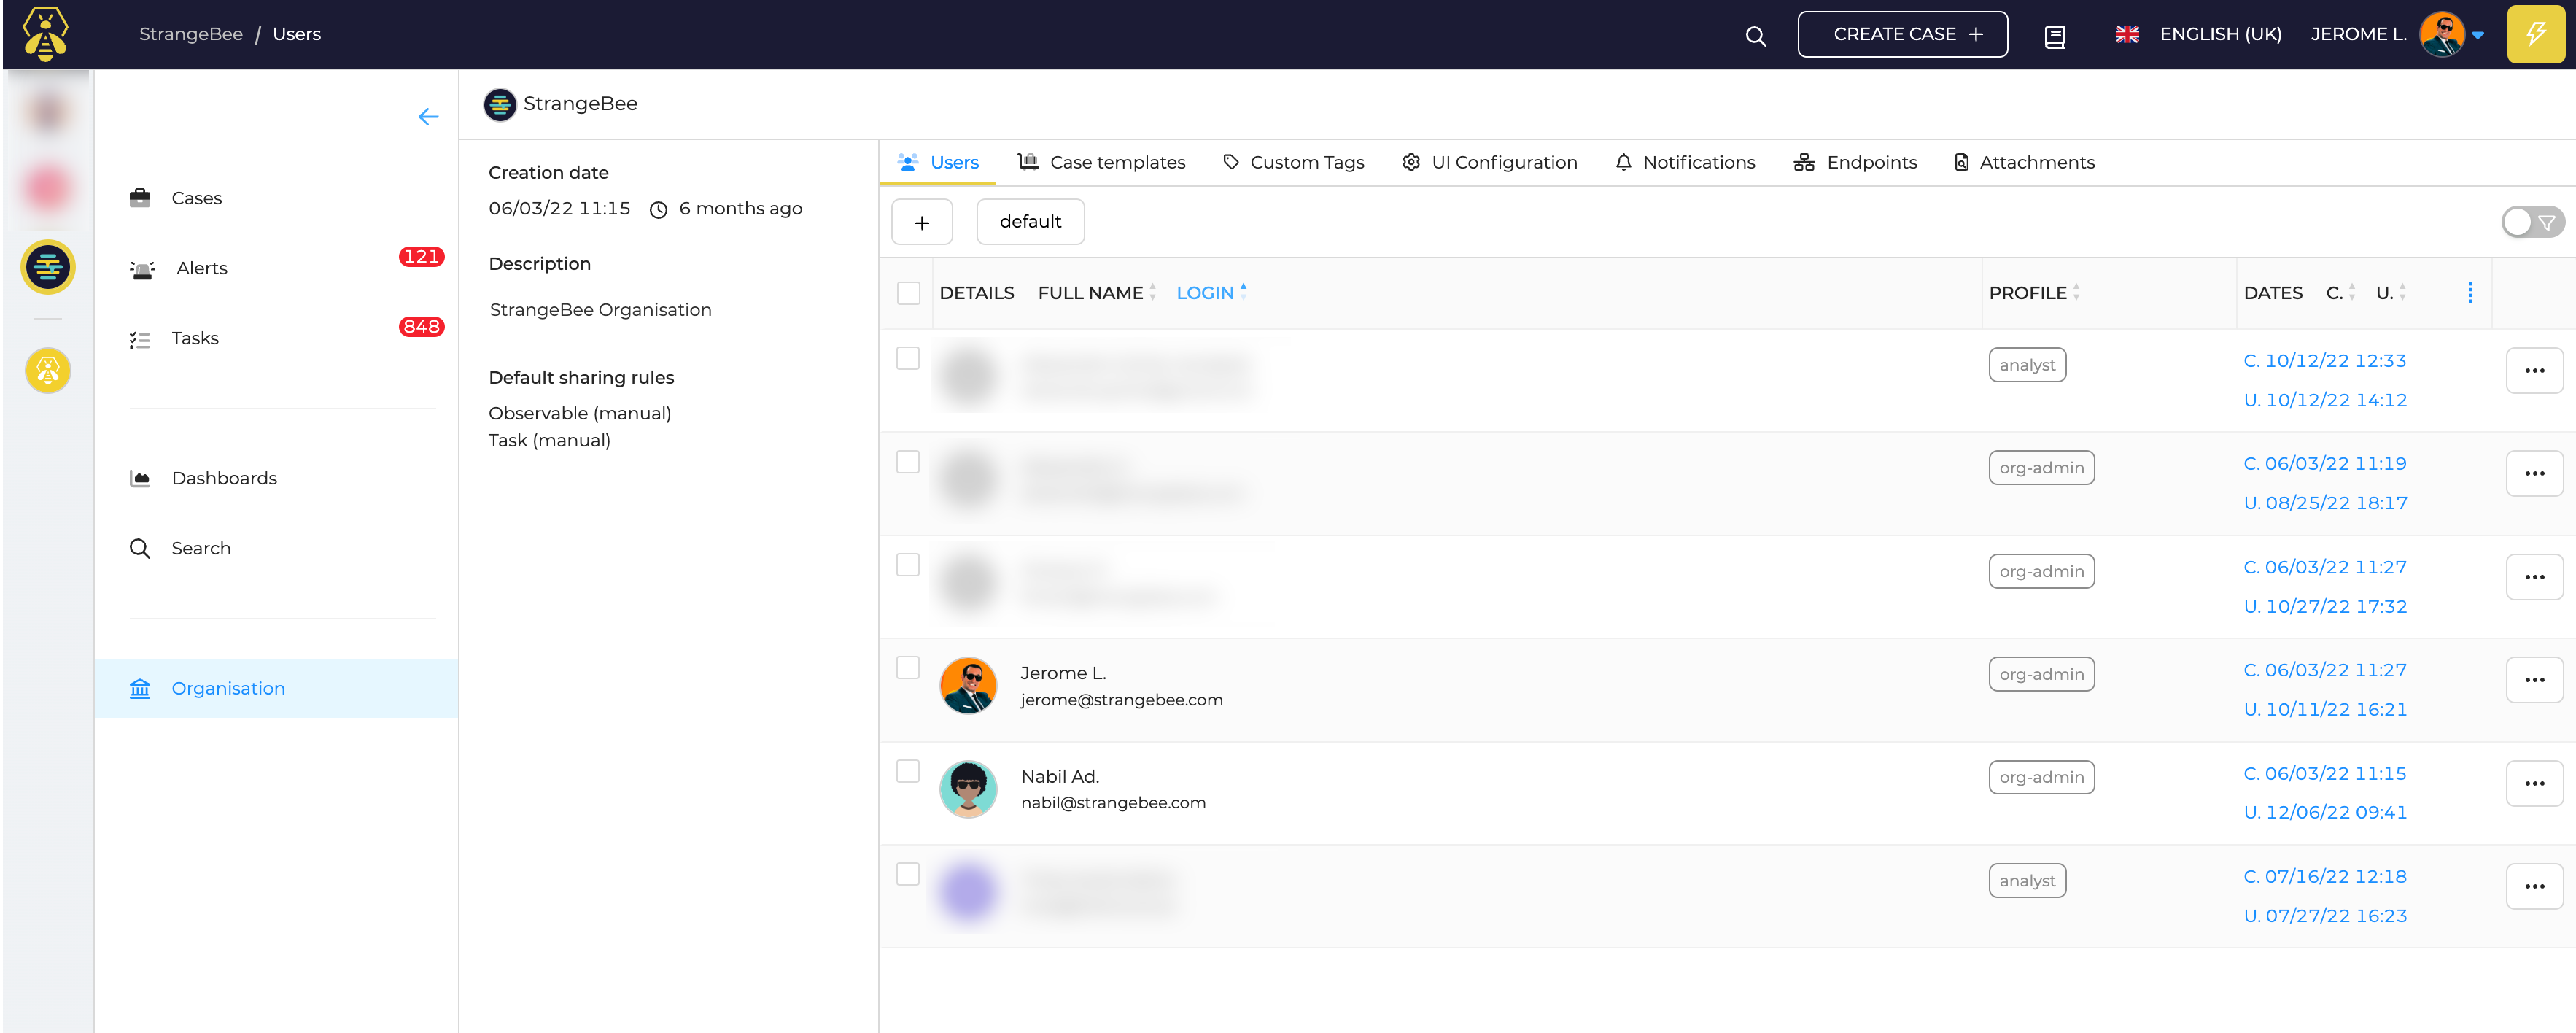Click the Cases briefcase icon
The image size is (2576, 1033).
[x=140, y=198]
